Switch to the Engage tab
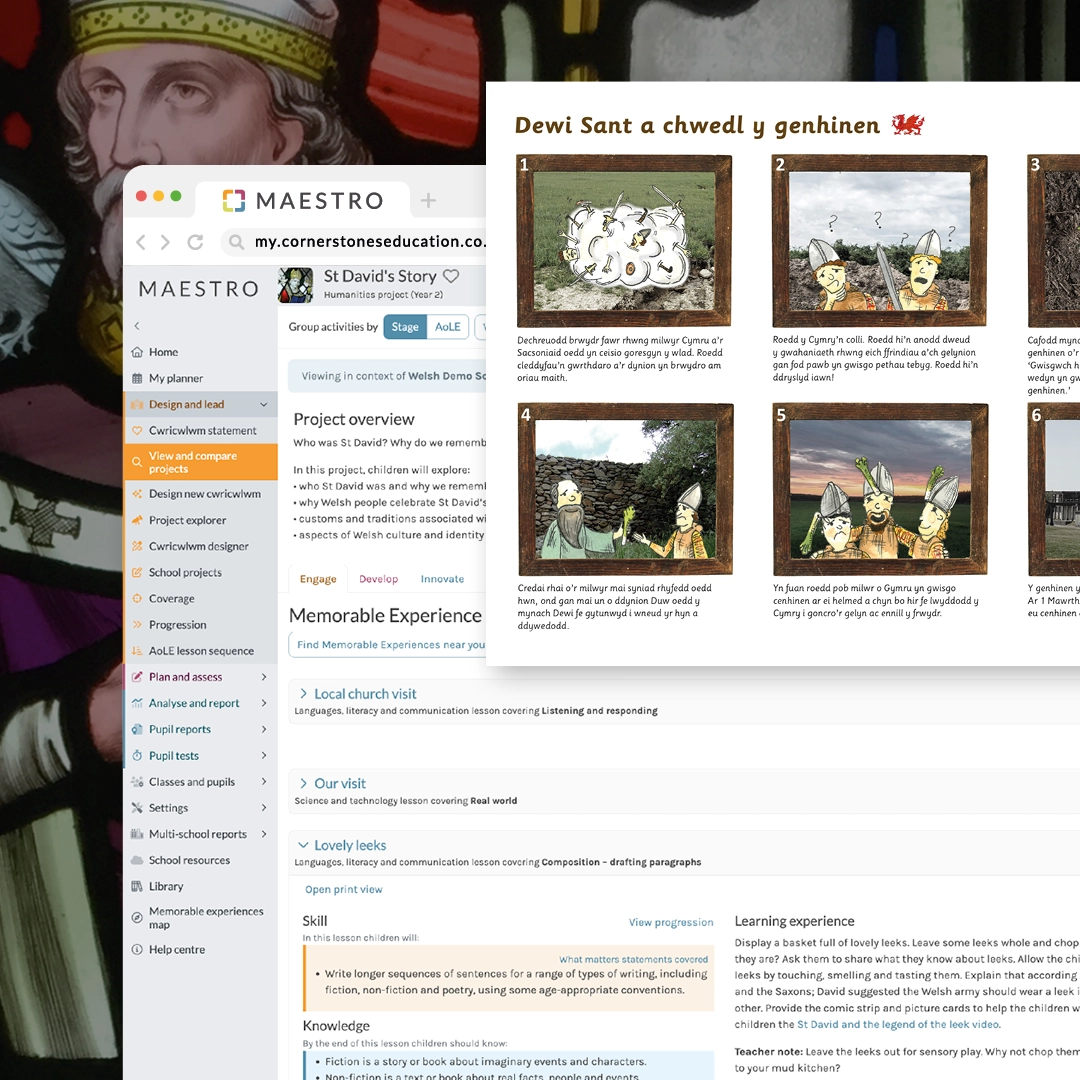Image resolution: width=1080 pixels, height=1080 pixels. [x=318, y=579]
